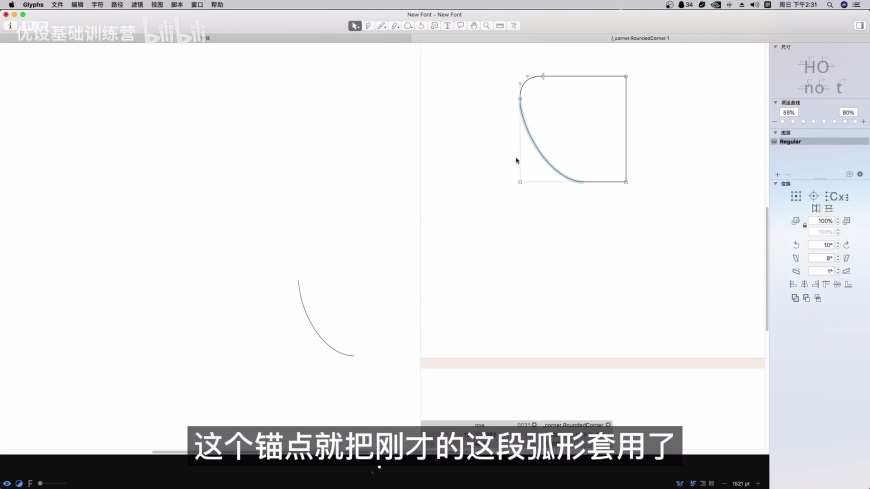The height and width of the screenshot is (489, 870).
Task: Open the 脚本 menu
Action: pos(177,4)
